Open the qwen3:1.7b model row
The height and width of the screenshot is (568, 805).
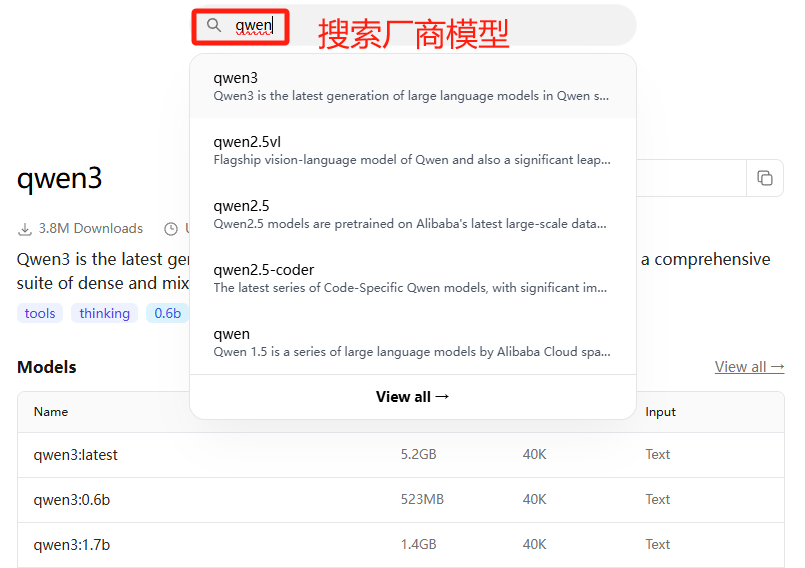401,545
